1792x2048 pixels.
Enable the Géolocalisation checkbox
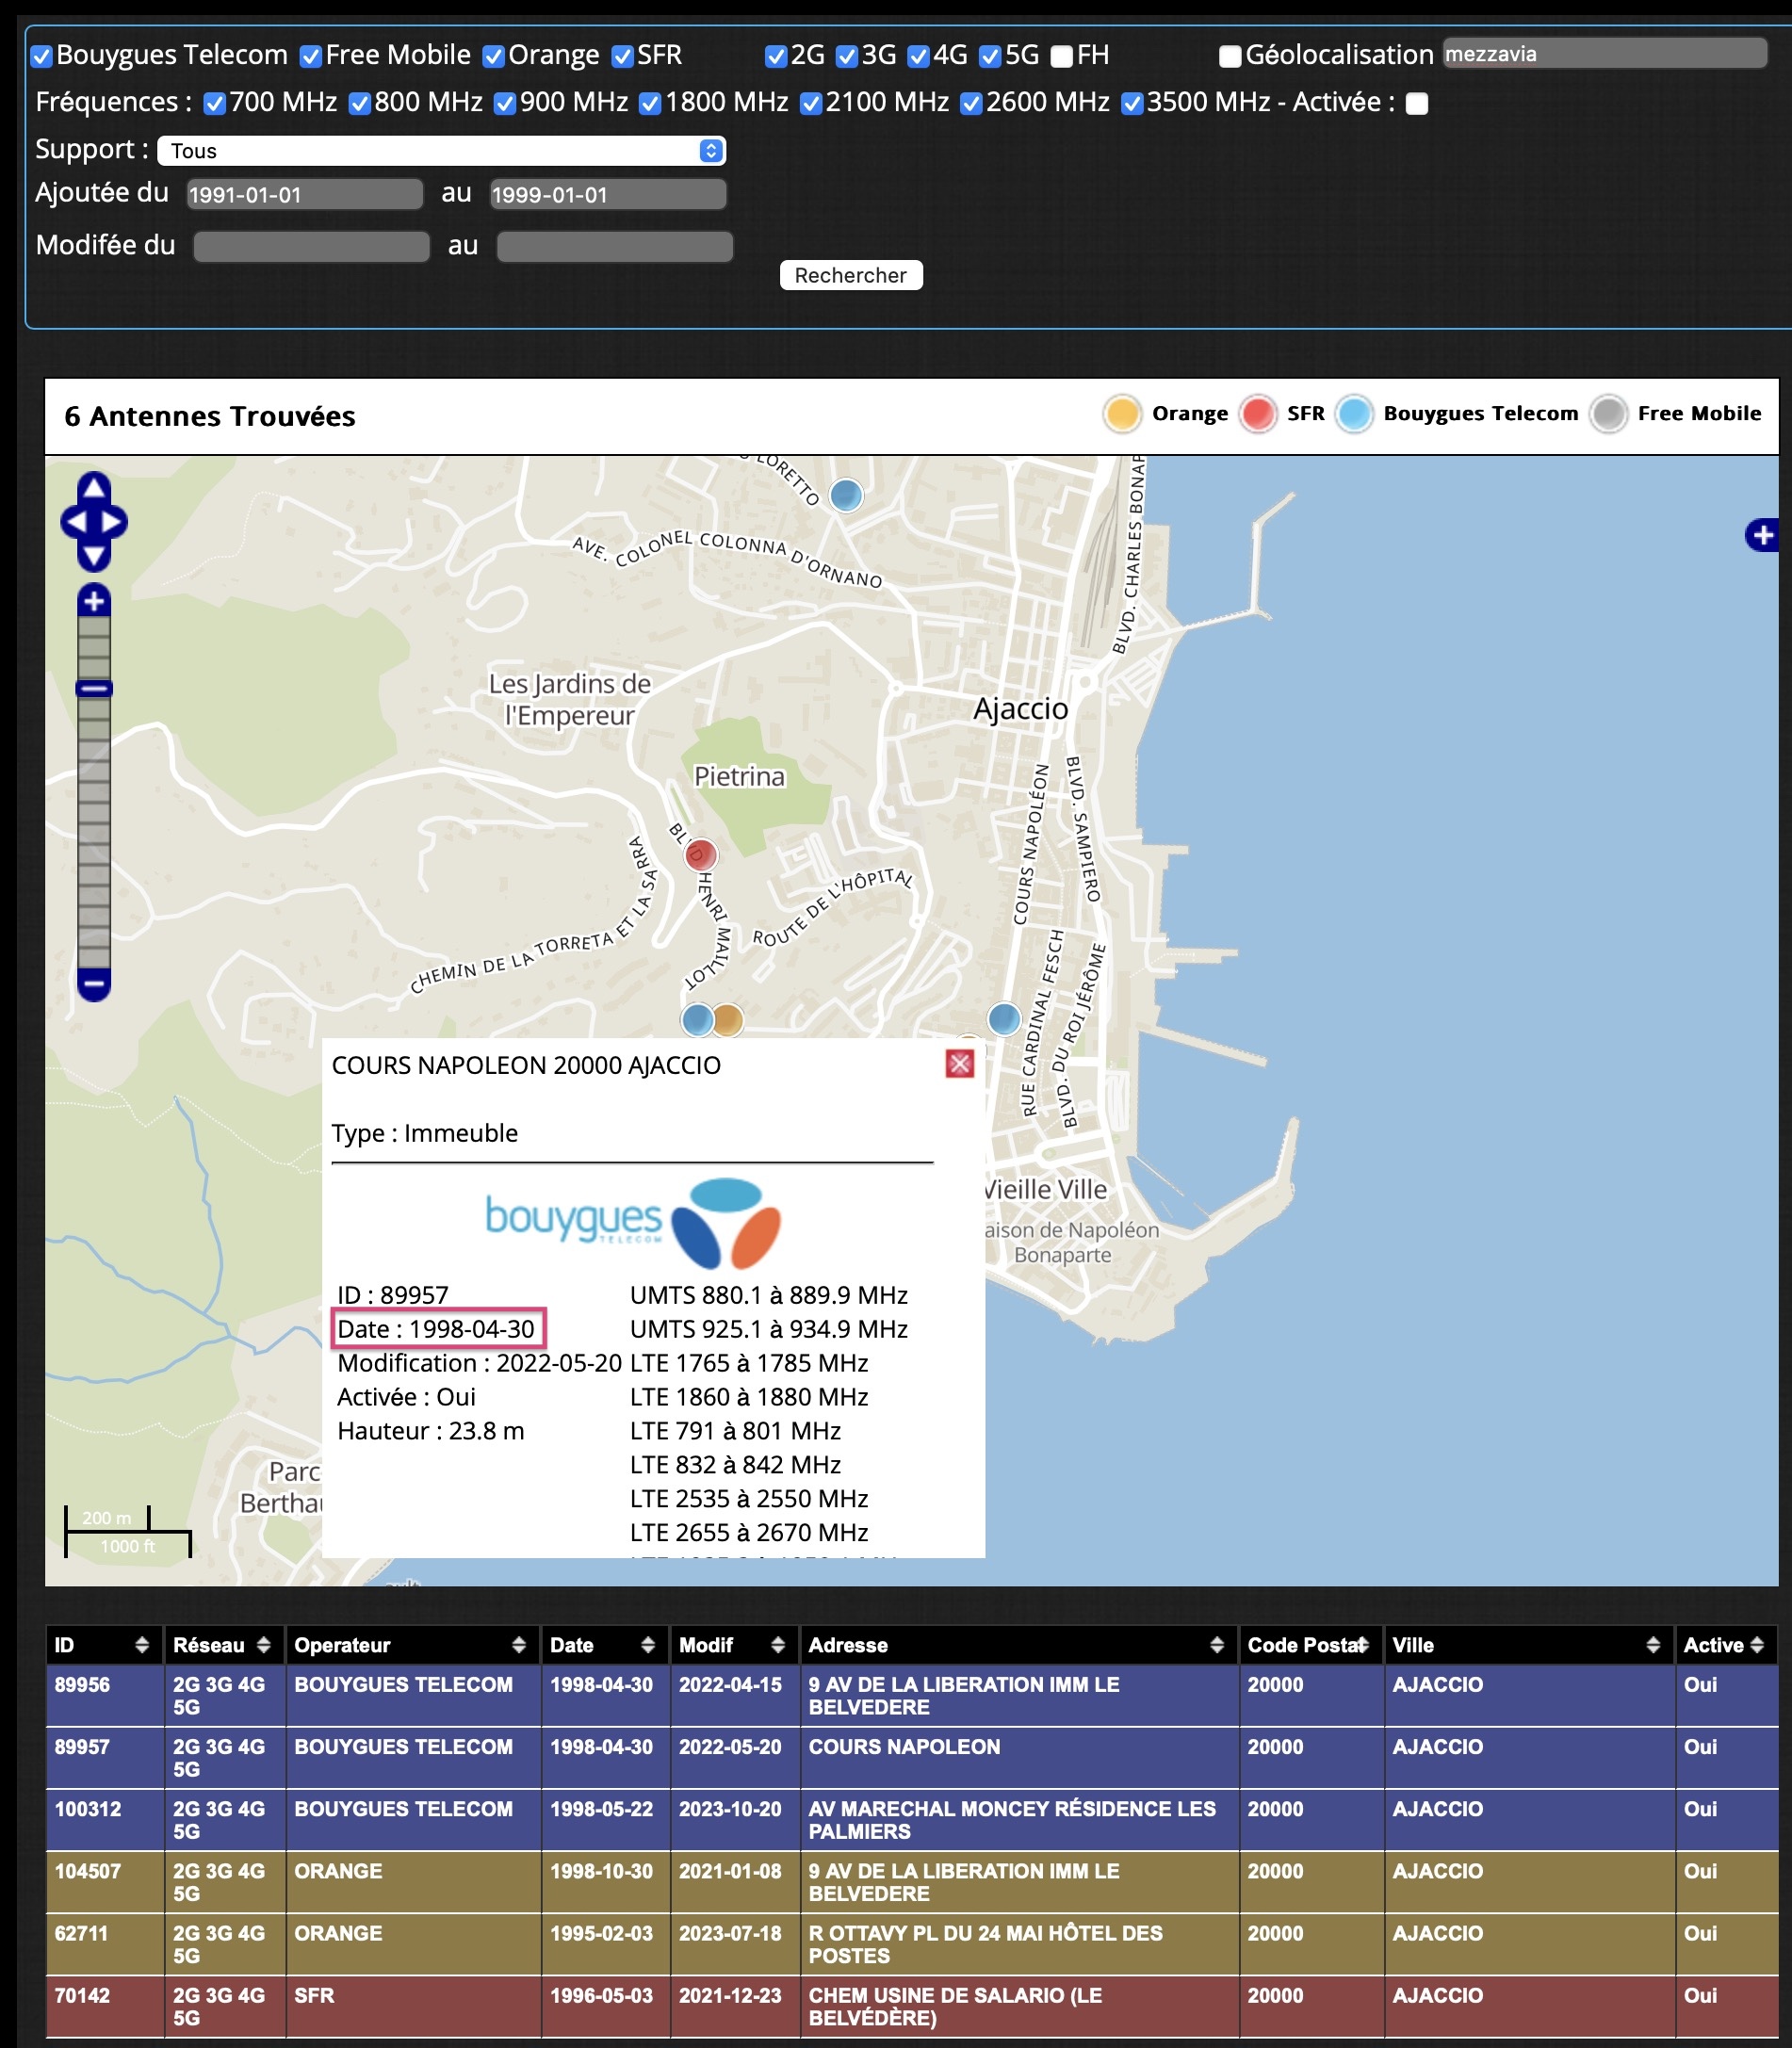tap(1230, 56)
